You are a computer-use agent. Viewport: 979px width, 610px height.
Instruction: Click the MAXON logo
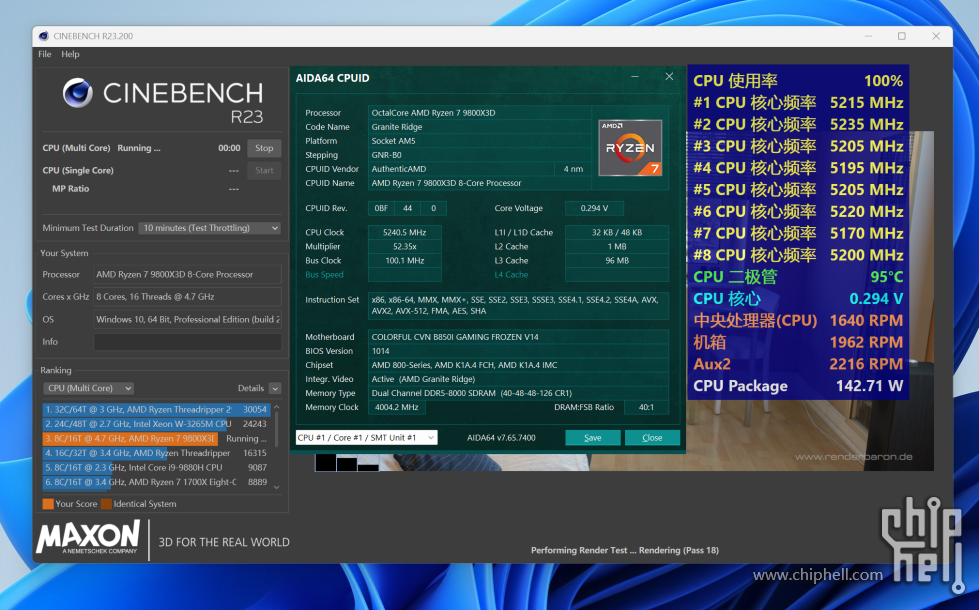pos(88,537)
